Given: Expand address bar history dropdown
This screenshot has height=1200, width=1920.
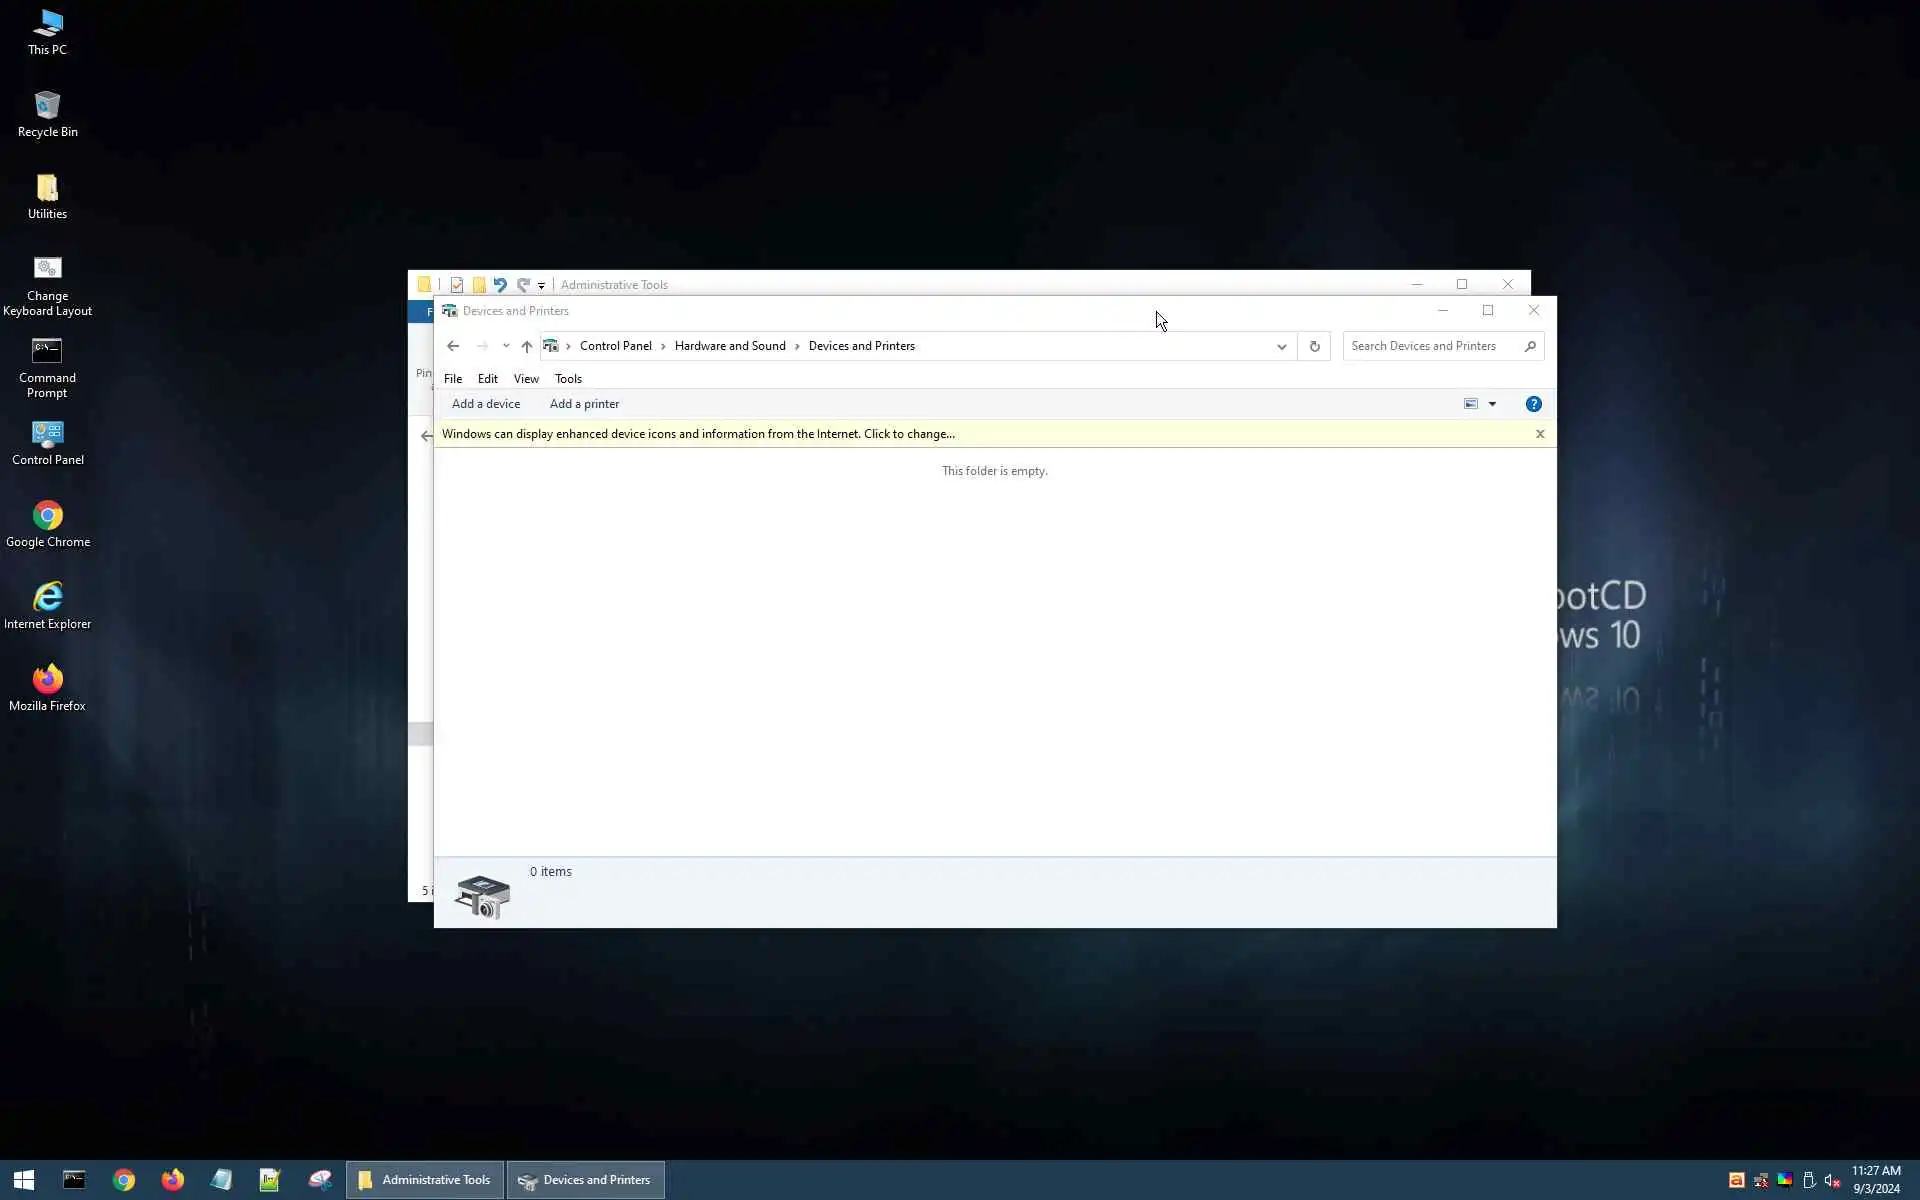Looking at the screenshot, I should [x=1281, y=346].
